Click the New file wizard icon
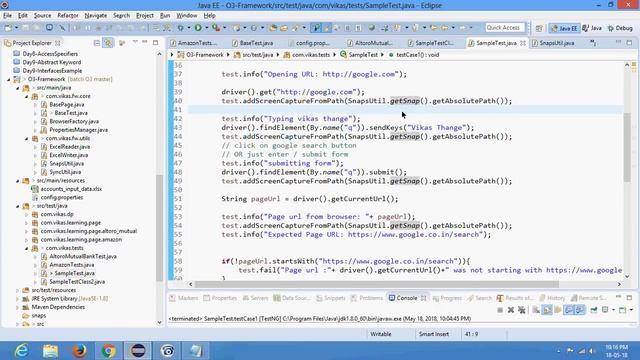The width and height of the screenshot is (640, 360). [8, 28]
